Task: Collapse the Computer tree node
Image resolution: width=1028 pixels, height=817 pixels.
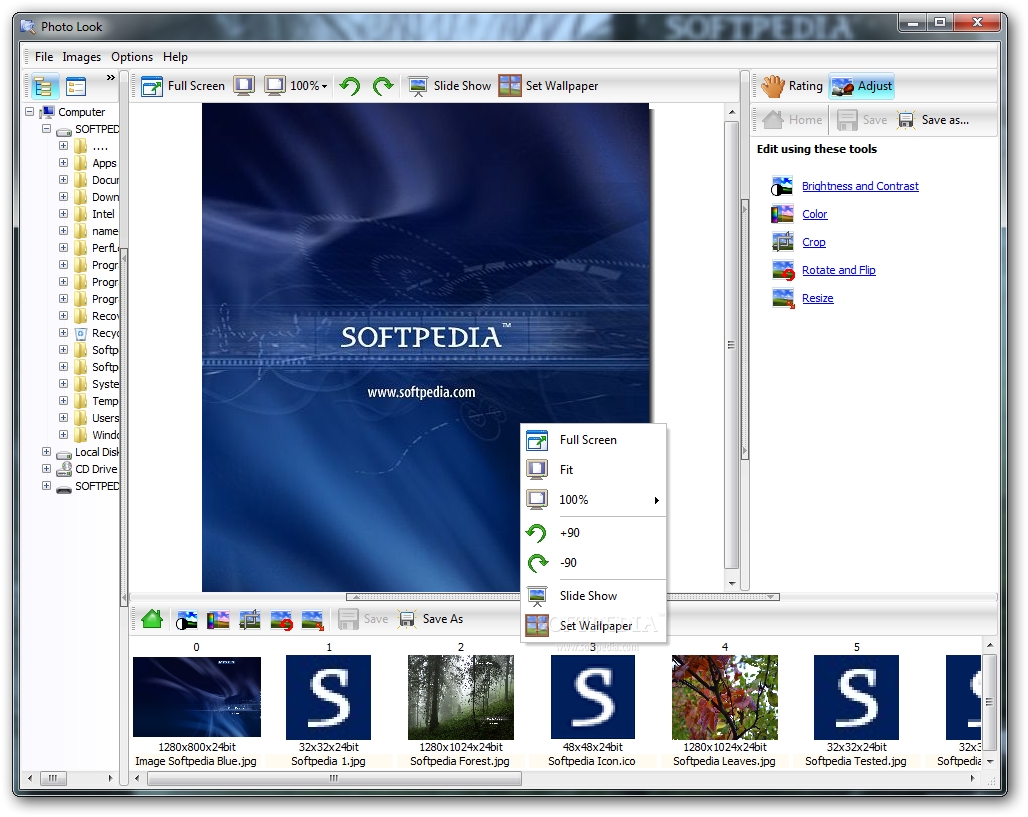Action: pyautogui.click(x=30, y=111)
